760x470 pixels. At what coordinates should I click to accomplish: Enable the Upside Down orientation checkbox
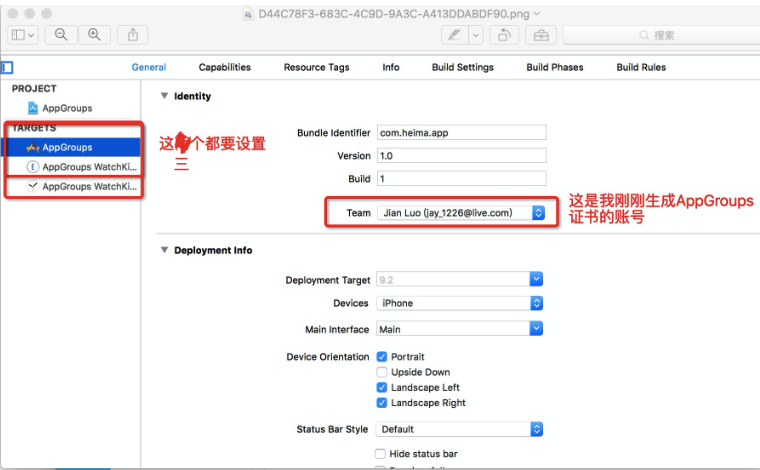pyautogui.click(x=382, y=372)
